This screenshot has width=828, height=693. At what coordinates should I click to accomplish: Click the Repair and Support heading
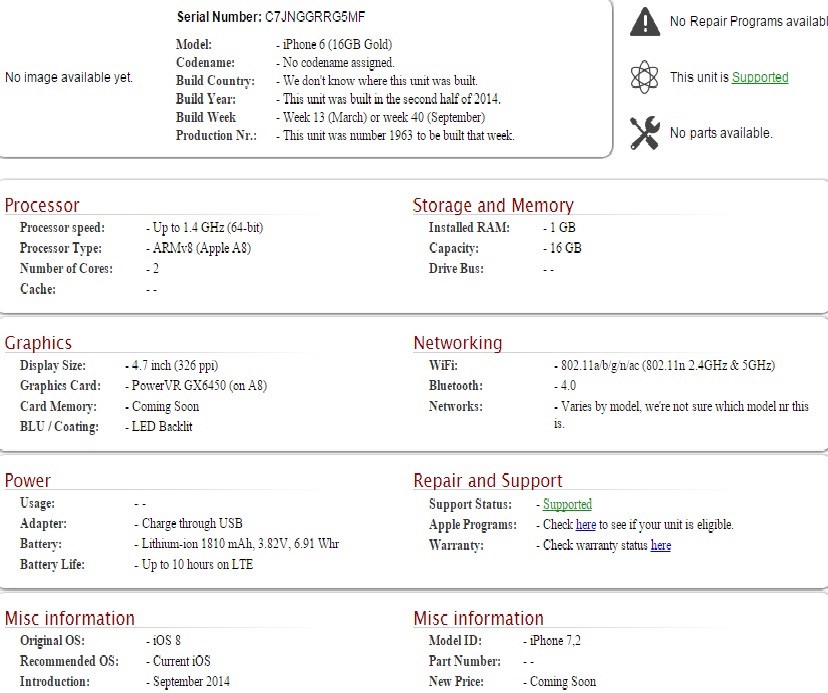pyautogui.click(x=488, y=481)
